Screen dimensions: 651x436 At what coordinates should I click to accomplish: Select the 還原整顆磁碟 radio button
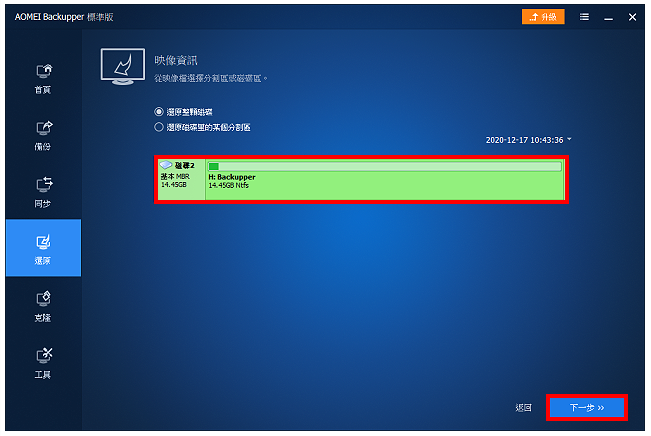pyautogui.click(x=159, y=112)
